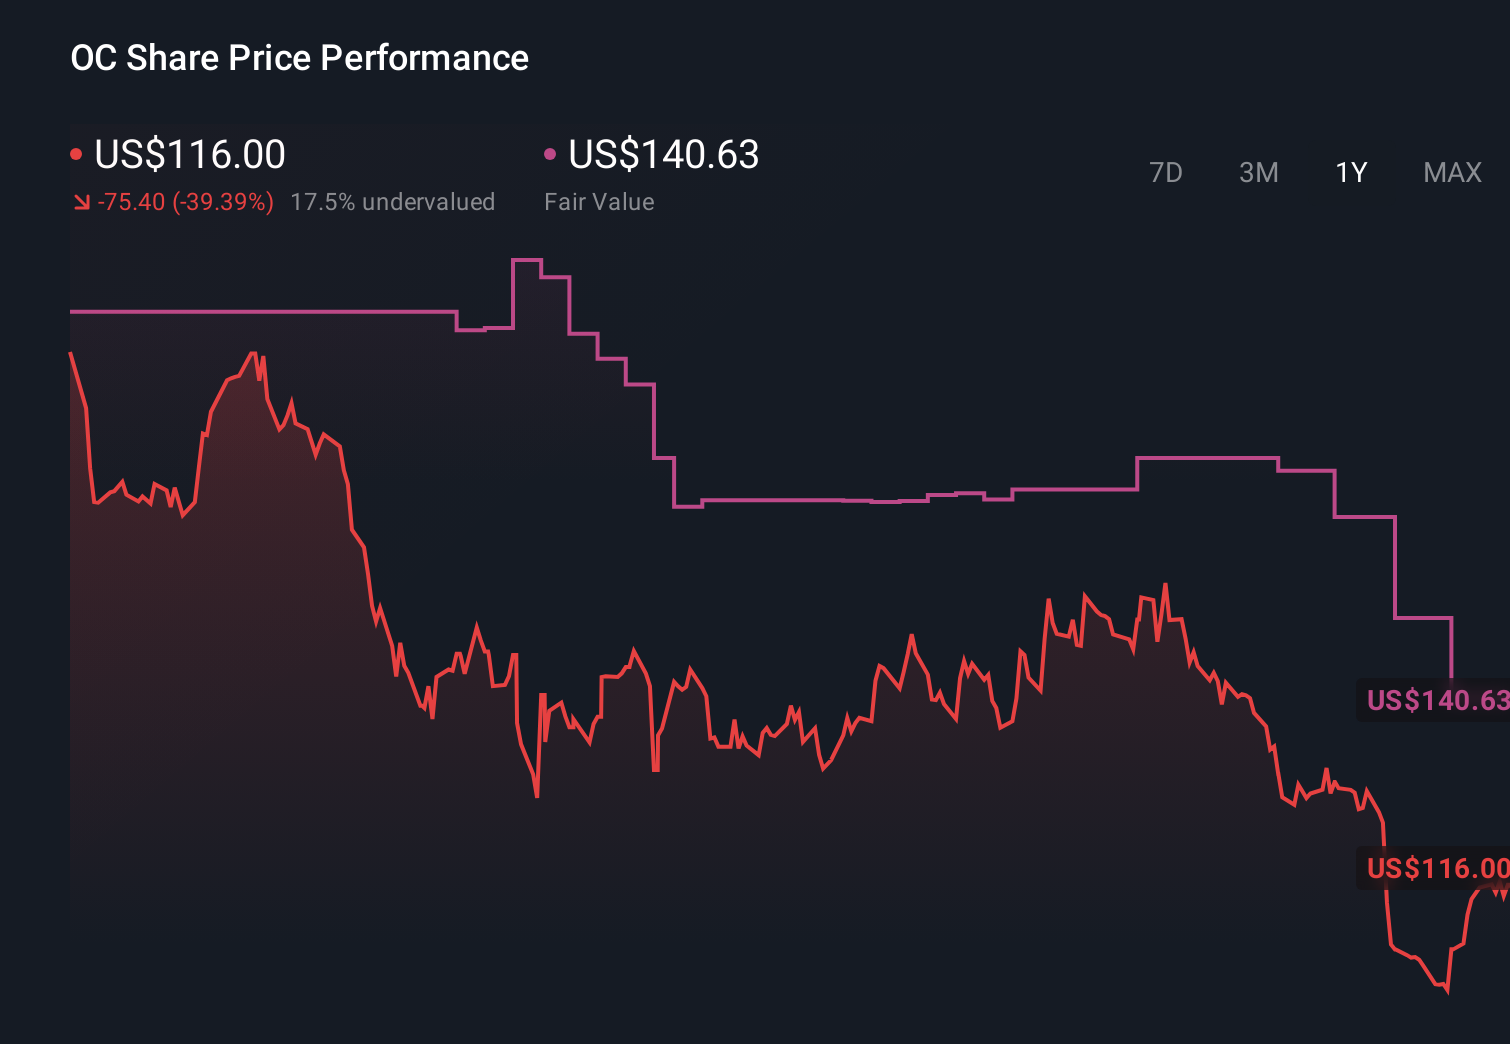Select the 1Y time range
The height and width of the screenshot is (1044, 1510).
tap(1350, 172)
